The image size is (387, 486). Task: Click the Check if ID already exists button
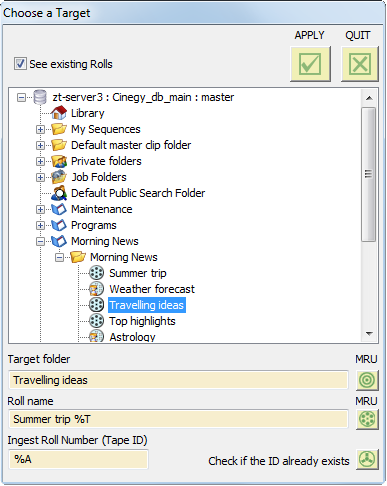click(x=367, y=460)
